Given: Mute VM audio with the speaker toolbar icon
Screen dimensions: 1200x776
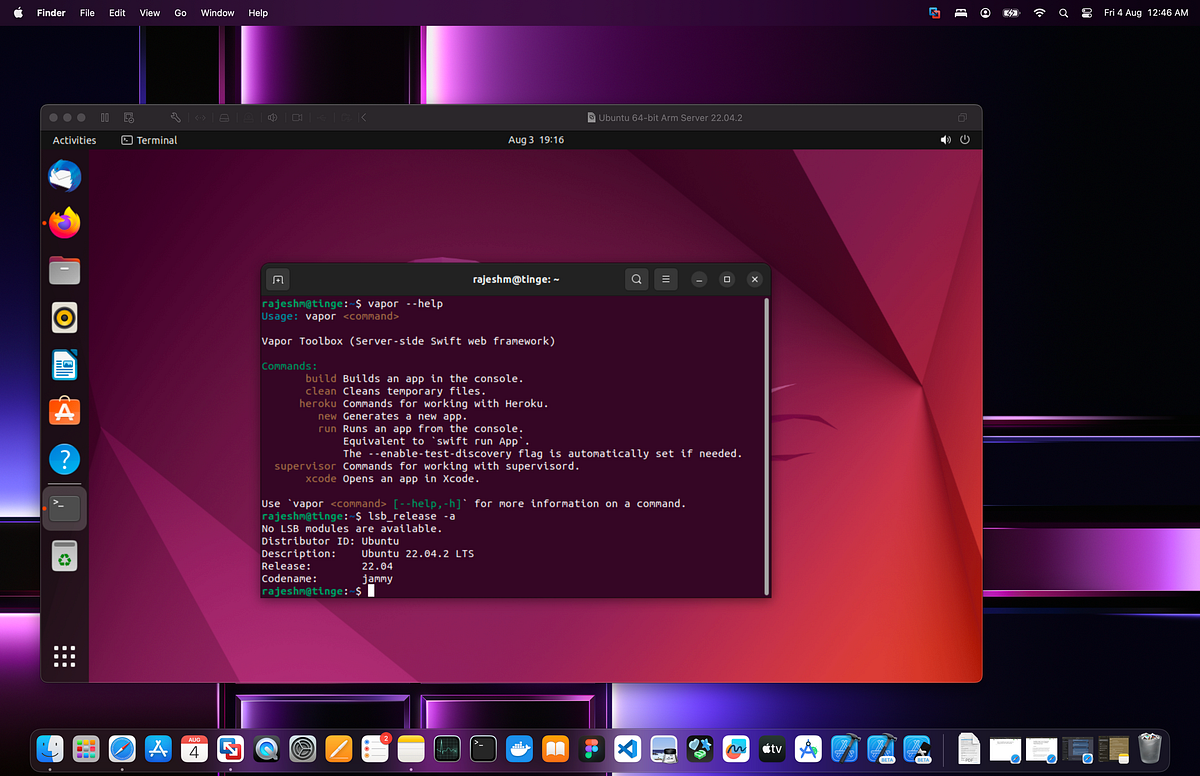Looking at the screenshot, I should 272,117.
